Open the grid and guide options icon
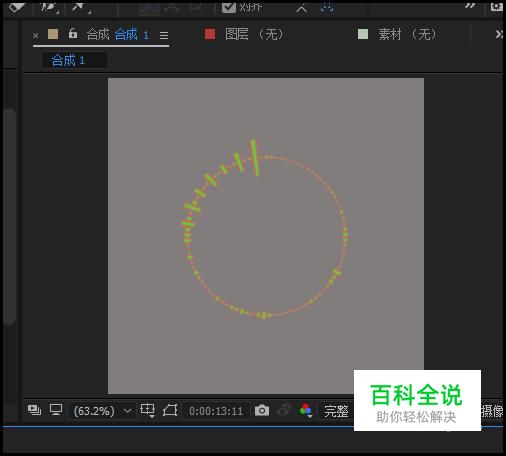Image resolution: width=506 pixels, height=456 pixels. (x=147, y=410)
